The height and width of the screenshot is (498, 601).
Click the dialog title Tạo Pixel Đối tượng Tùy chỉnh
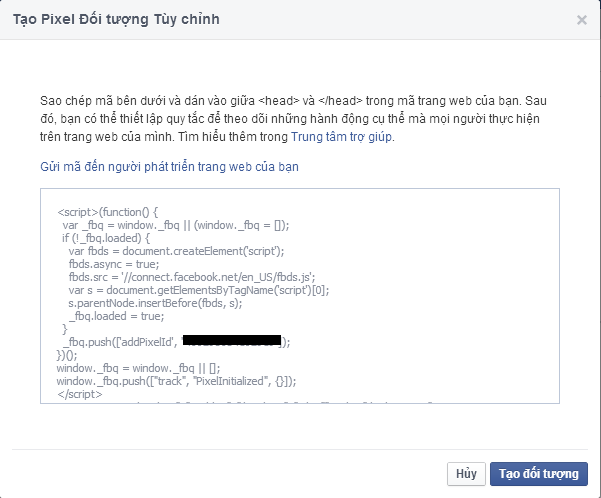point(117,19)
